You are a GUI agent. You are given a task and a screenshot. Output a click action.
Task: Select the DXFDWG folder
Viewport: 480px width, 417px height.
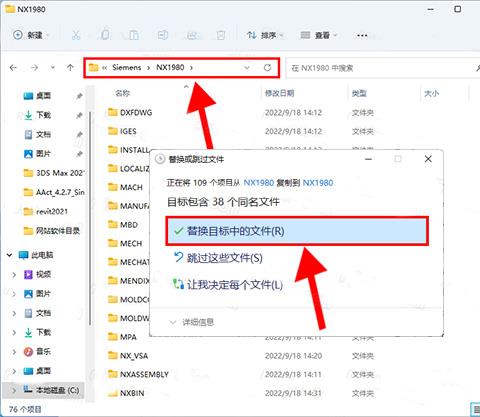[x=130, y=112]
